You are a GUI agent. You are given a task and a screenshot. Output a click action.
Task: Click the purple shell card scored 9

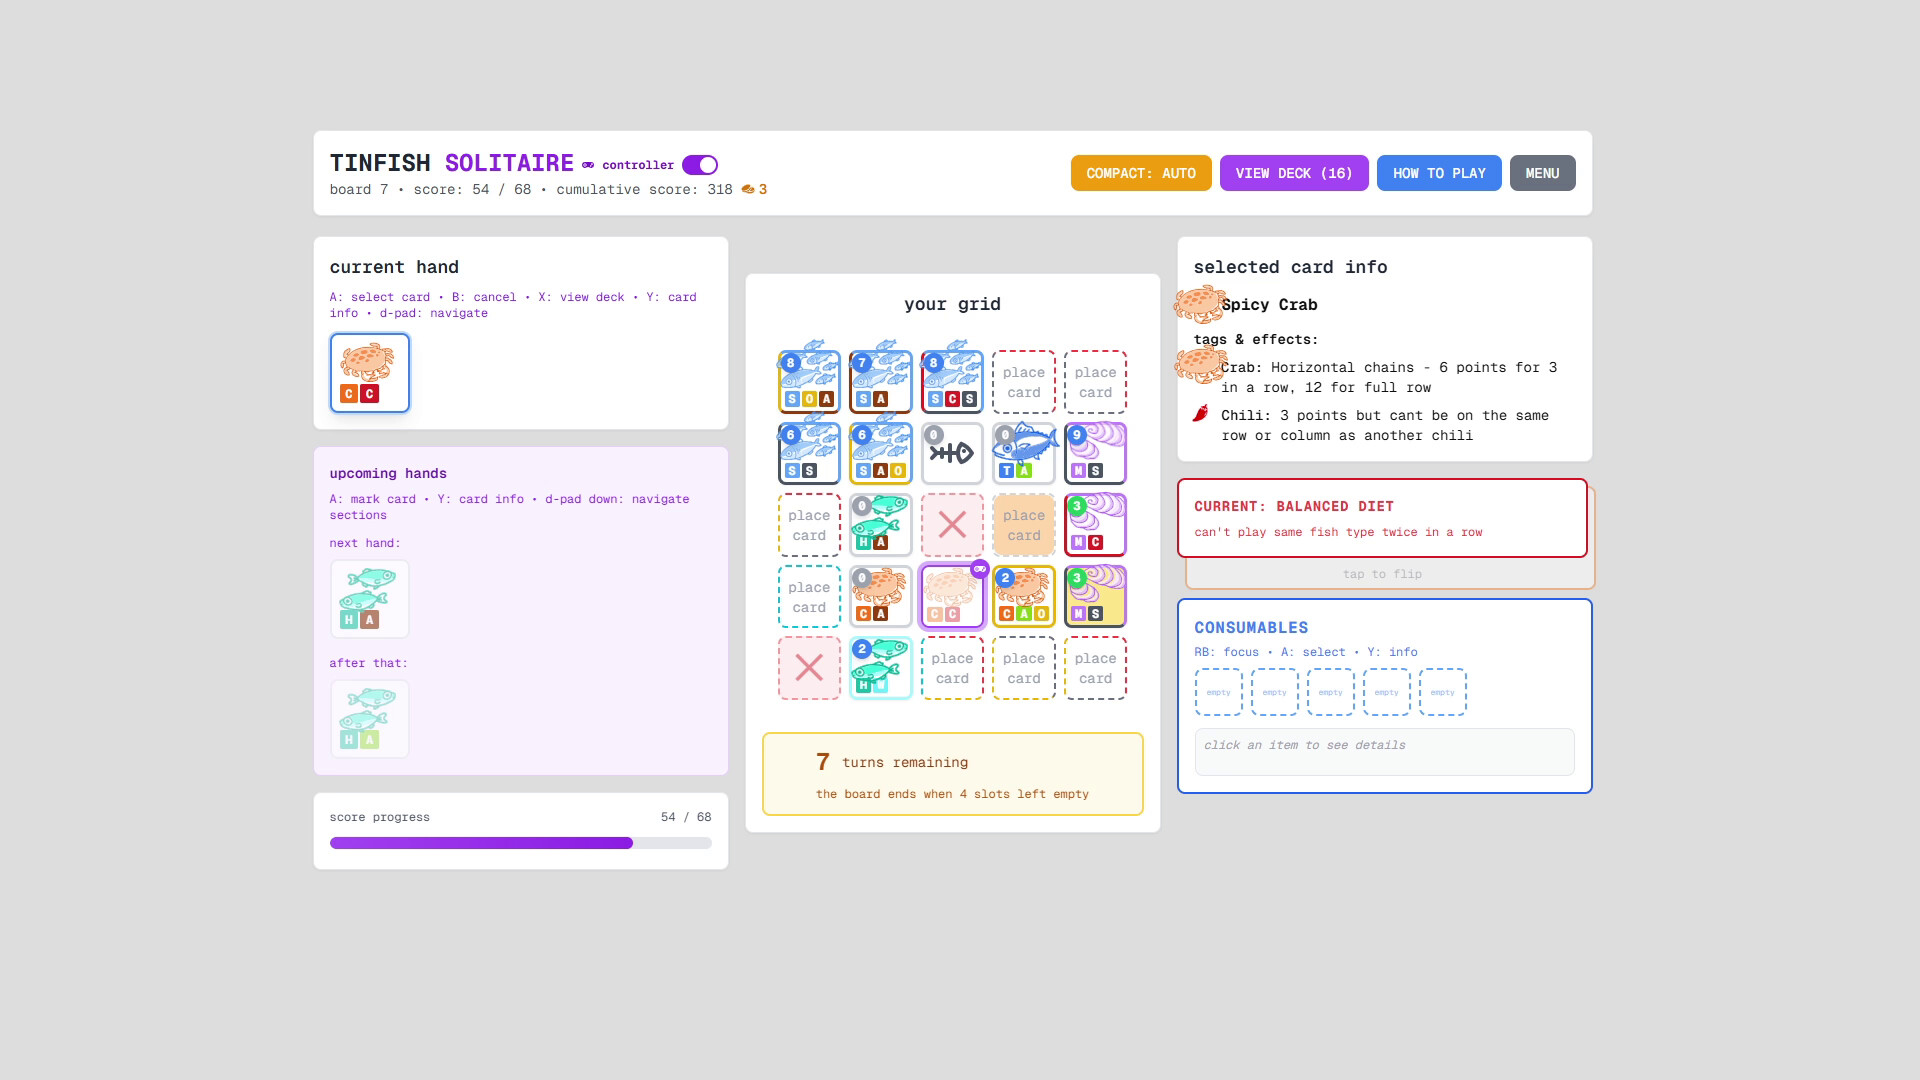(1096, 453)
